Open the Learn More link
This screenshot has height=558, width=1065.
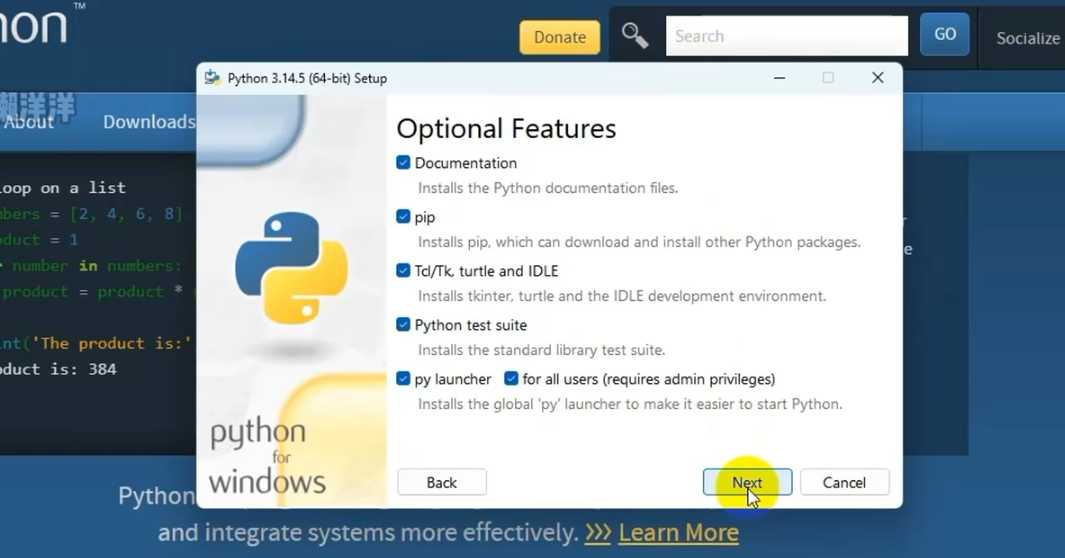click(679, 532)
